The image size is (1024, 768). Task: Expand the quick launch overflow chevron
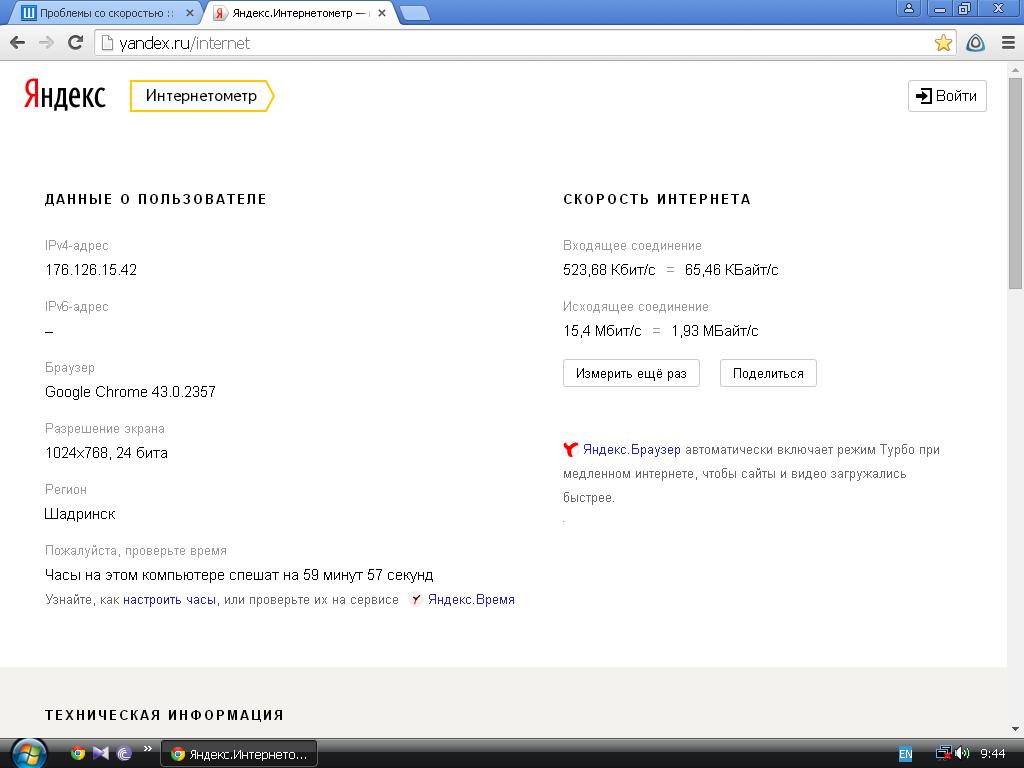pyautogui.click(x=148, y=748)
